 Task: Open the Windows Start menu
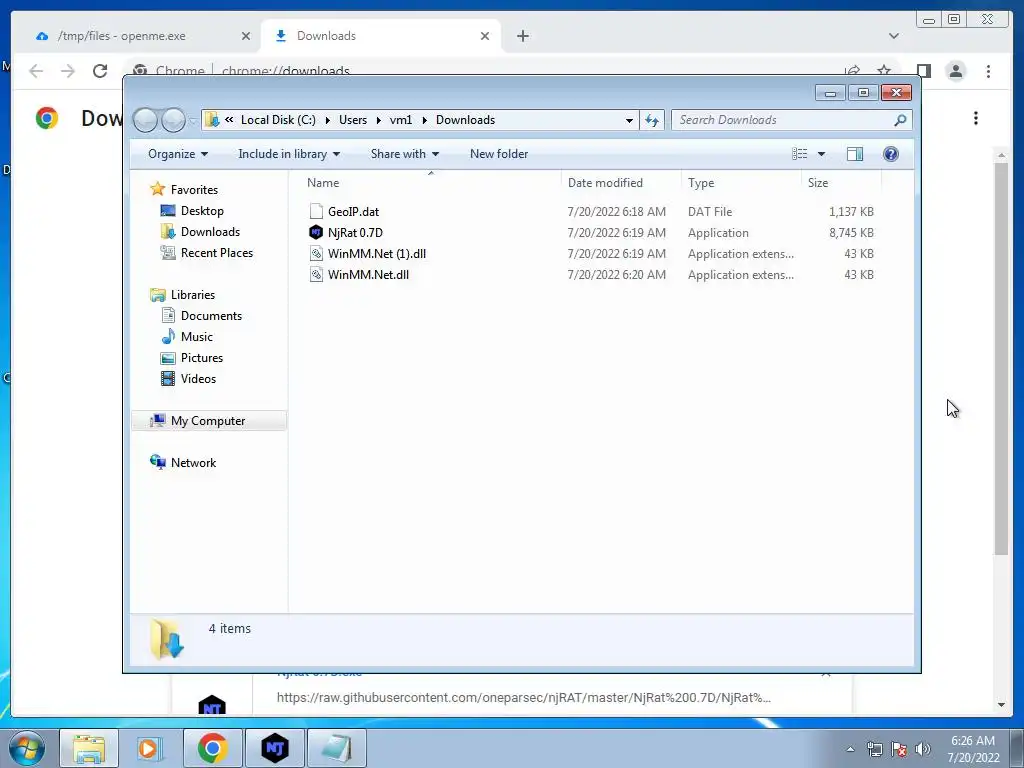click(27, 748)
